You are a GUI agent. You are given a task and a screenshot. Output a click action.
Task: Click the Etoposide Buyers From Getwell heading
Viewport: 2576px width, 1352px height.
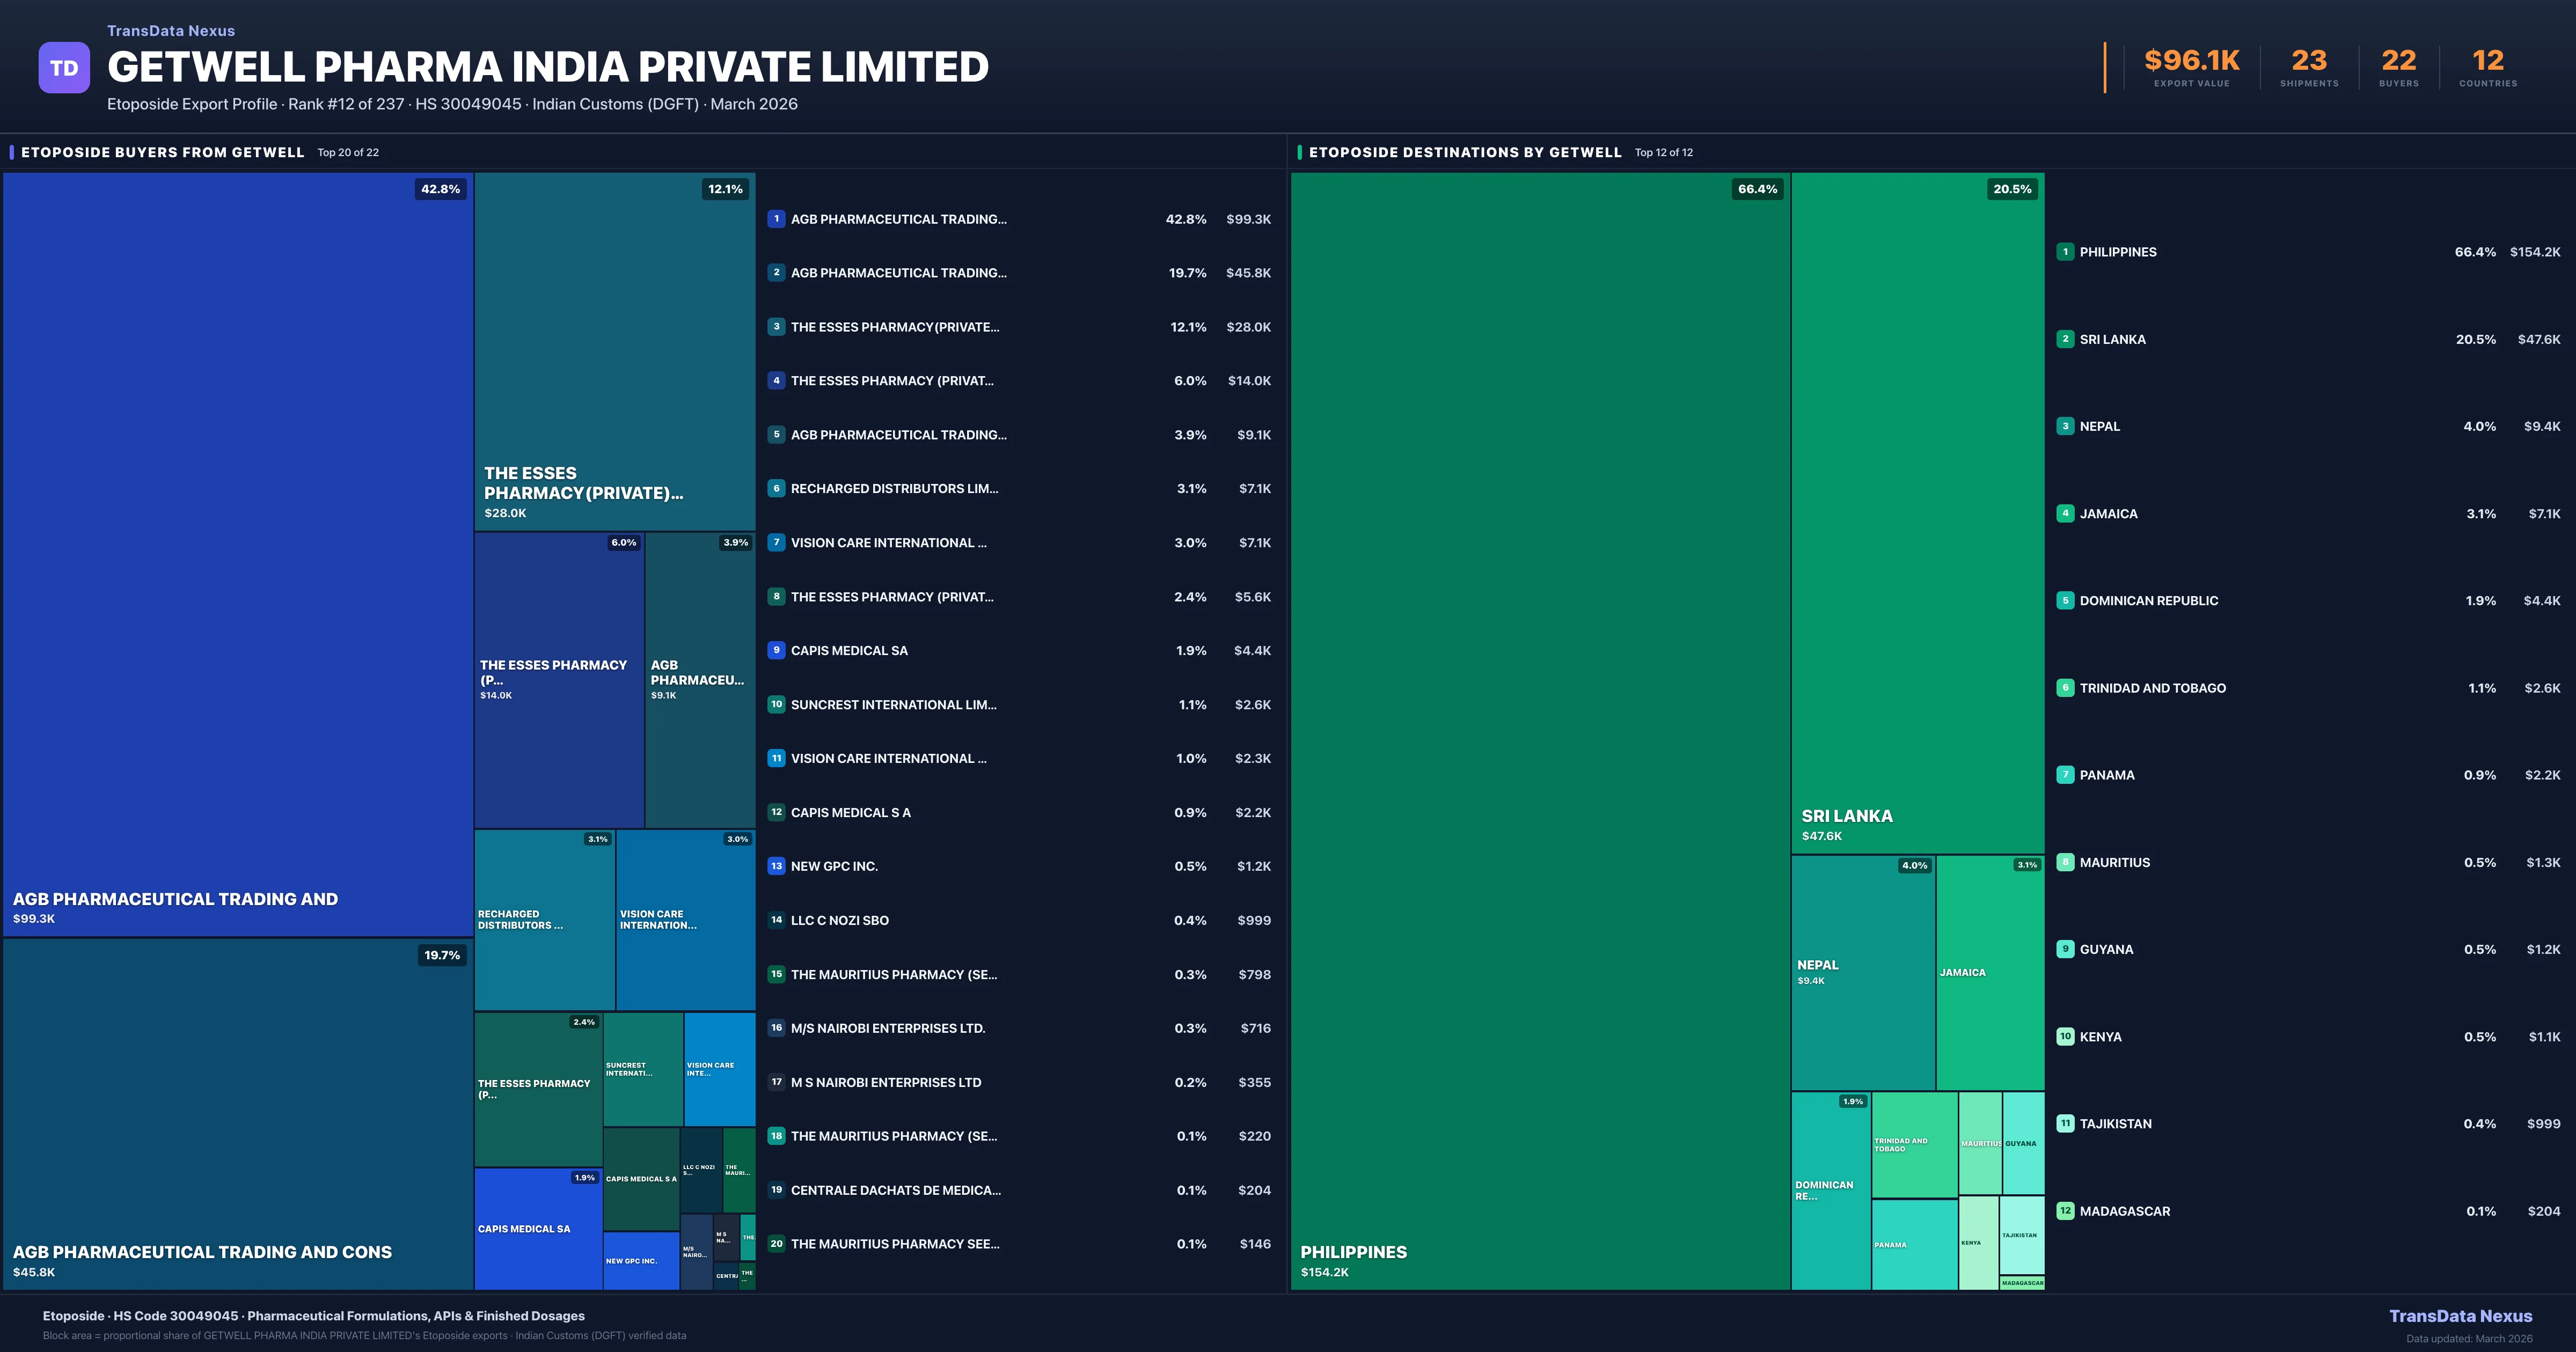click(x=162, y=152)
